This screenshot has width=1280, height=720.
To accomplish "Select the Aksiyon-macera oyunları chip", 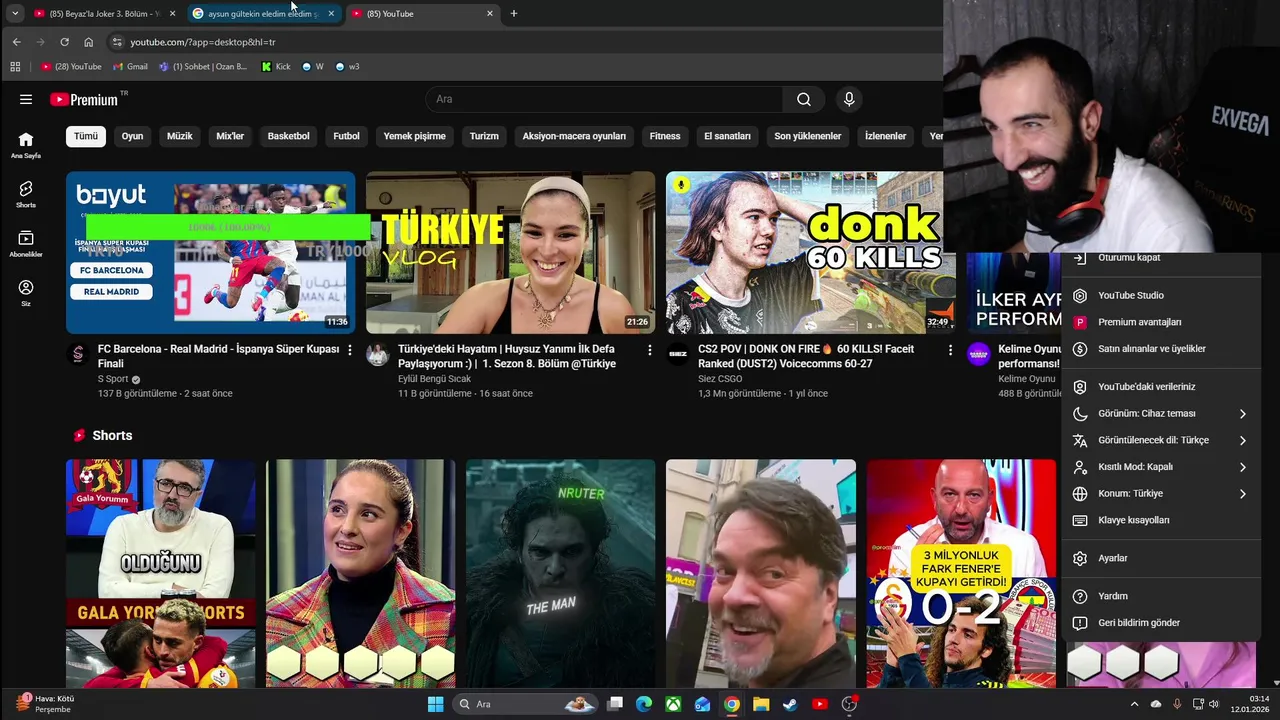I will click(x=574, y=136).
